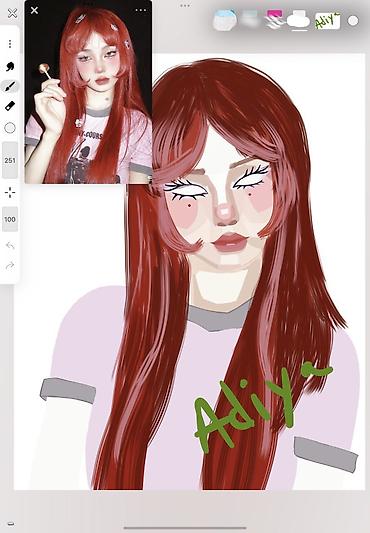
Task: Select the green Adiy signature layer thumbnail
Action: click(327, 20)
